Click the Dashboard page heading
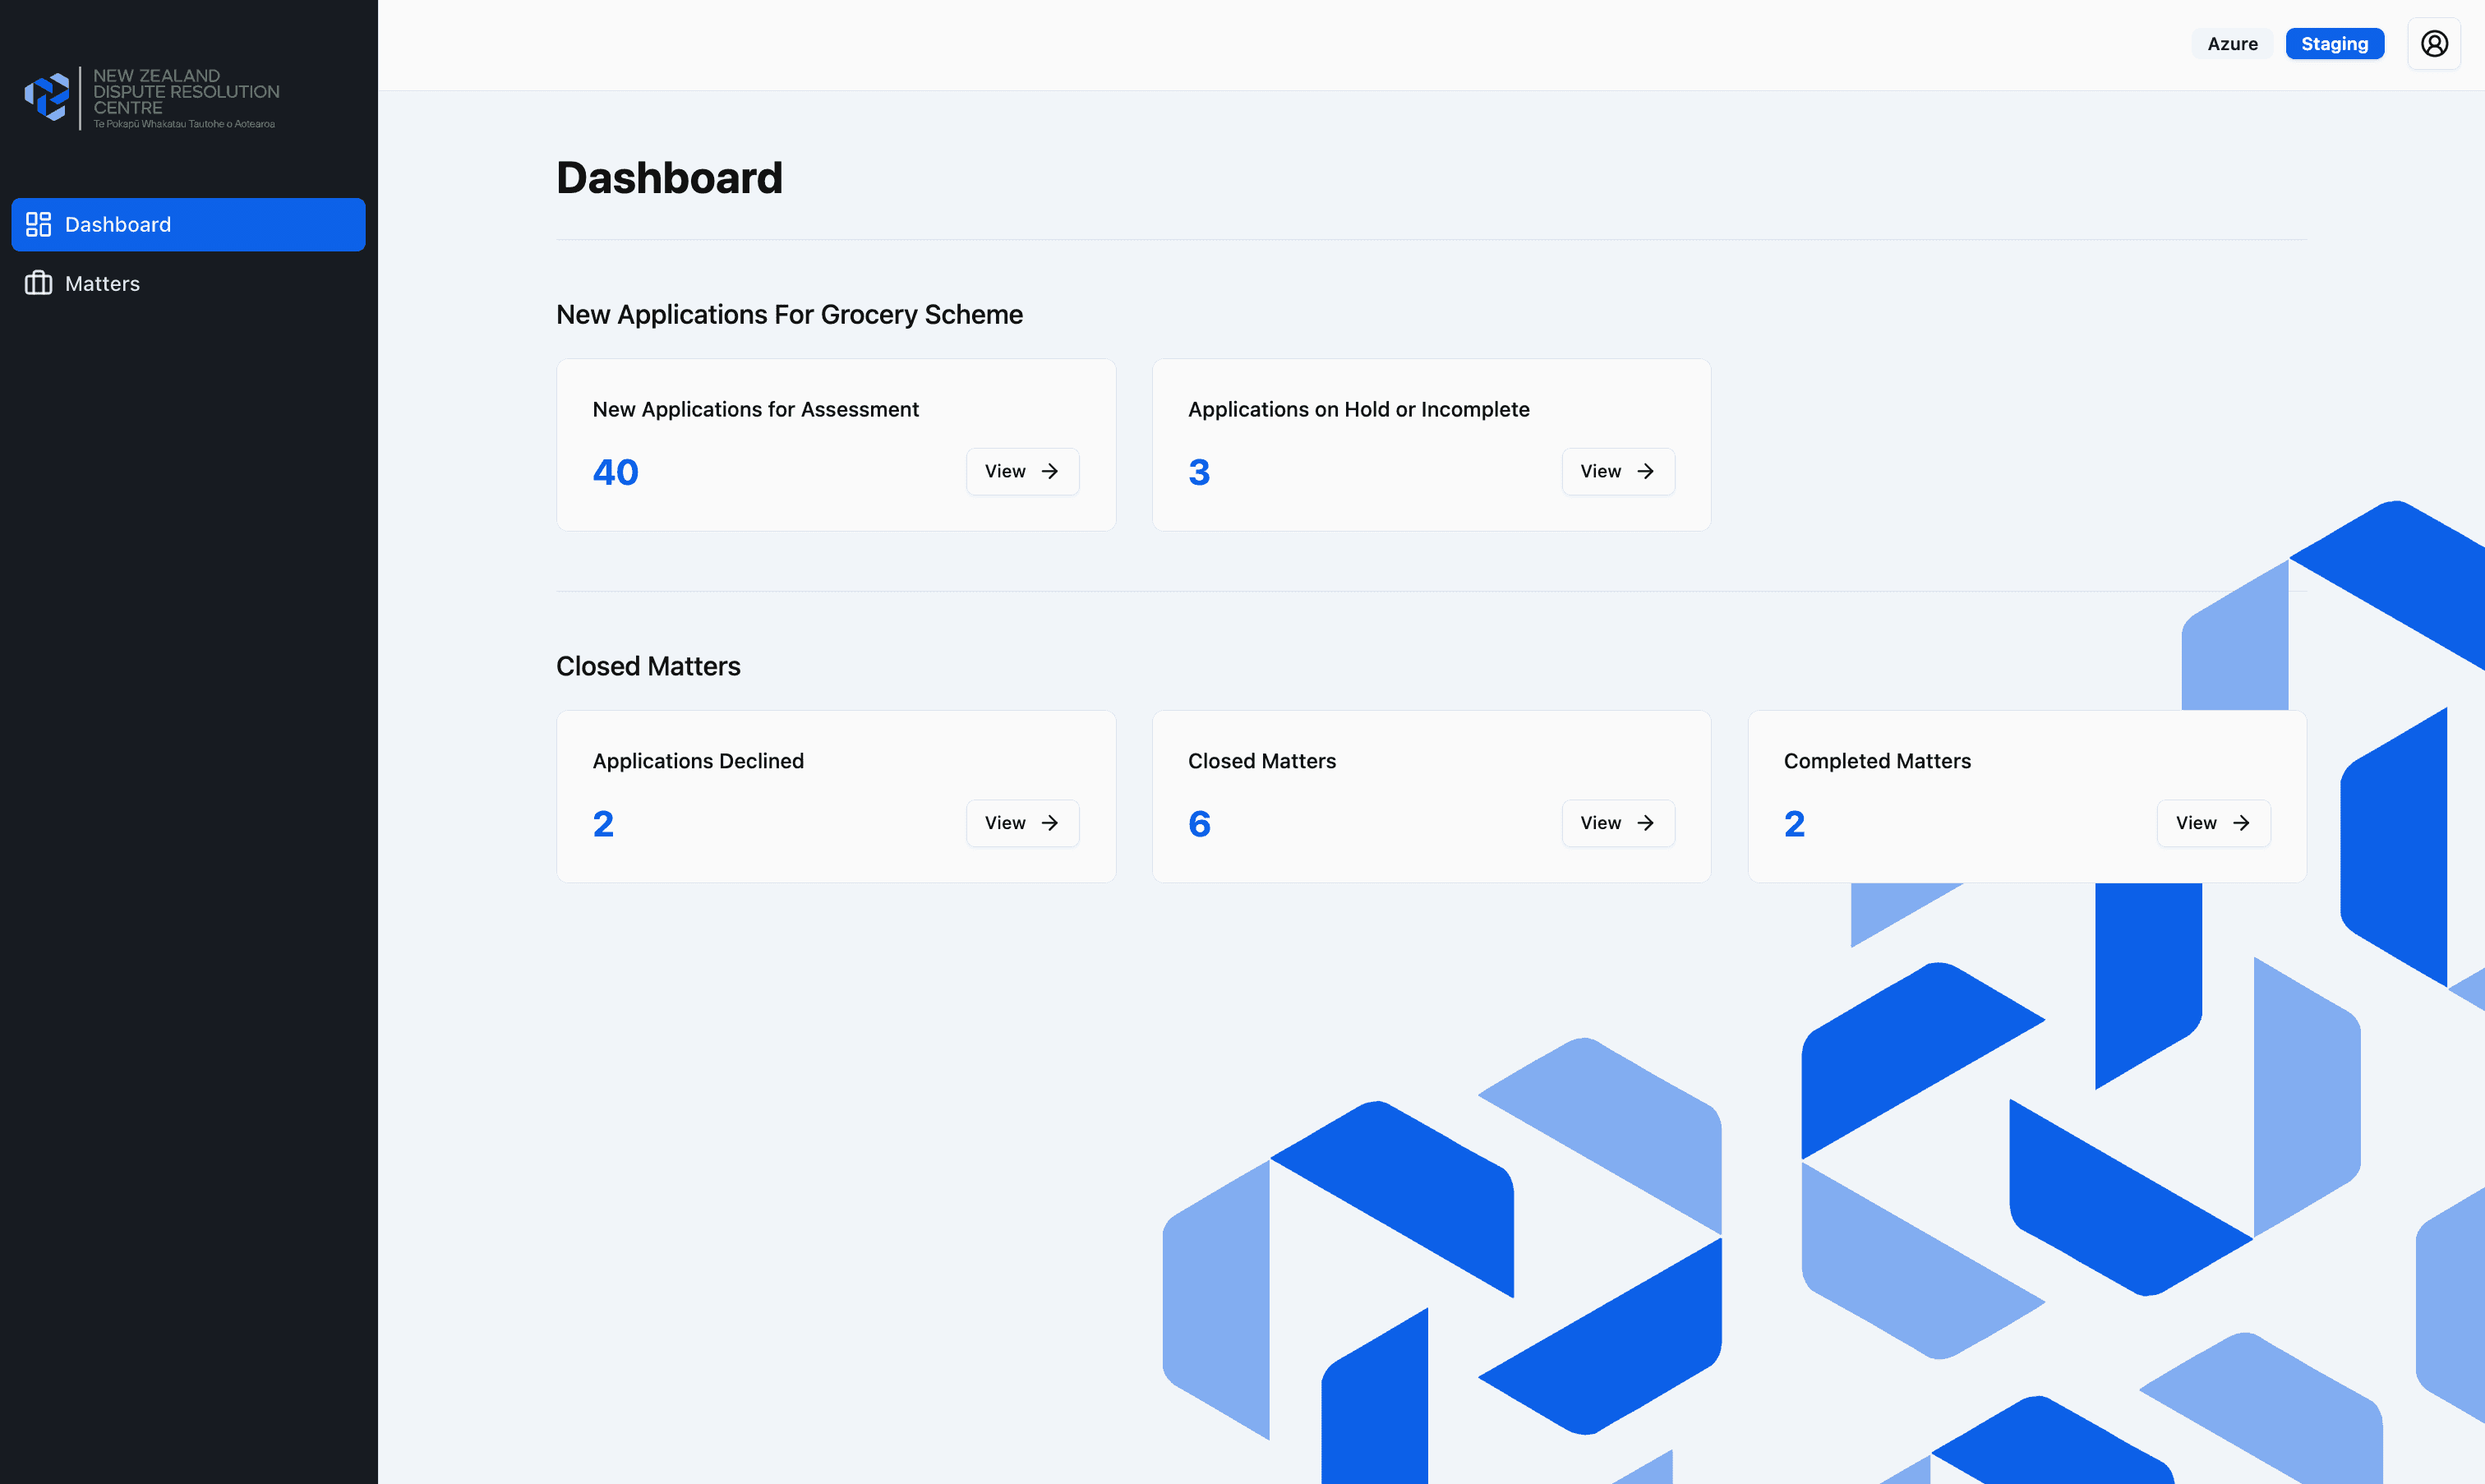This screenshot has height=1484, width=2485. click(669, 178)
